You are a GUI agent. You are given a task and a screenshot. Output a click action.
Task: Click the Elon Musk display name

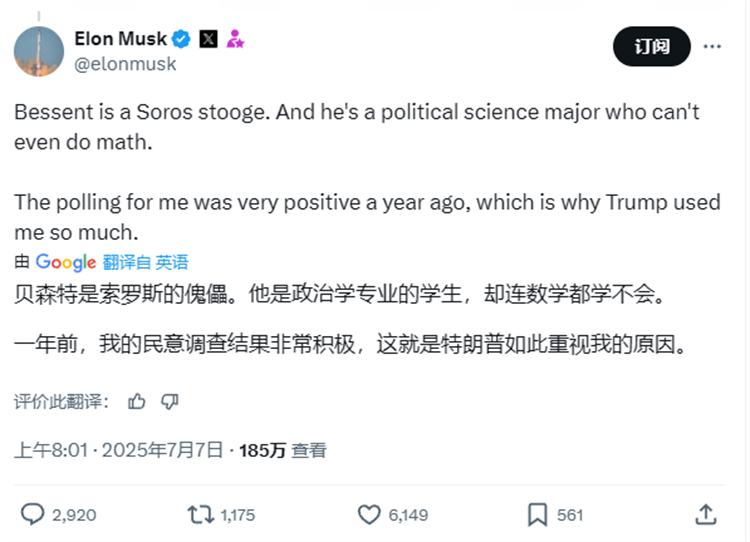[120, 39]
